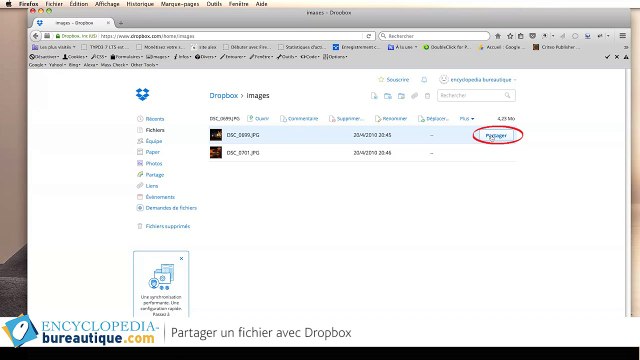The width and height of the screenshot is (640, 360).
Task: Close the synchronisation promo card
Action: click(182, 258)
